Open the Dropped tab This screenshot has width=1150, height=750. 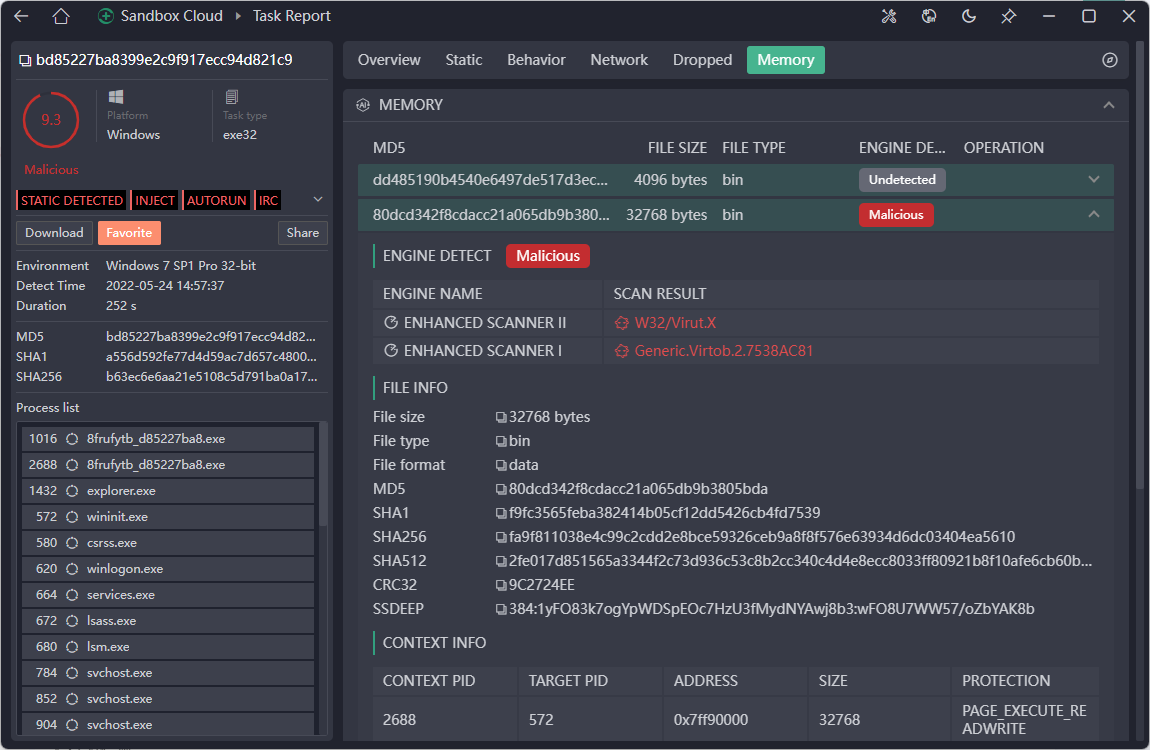(x=702, y=60)
